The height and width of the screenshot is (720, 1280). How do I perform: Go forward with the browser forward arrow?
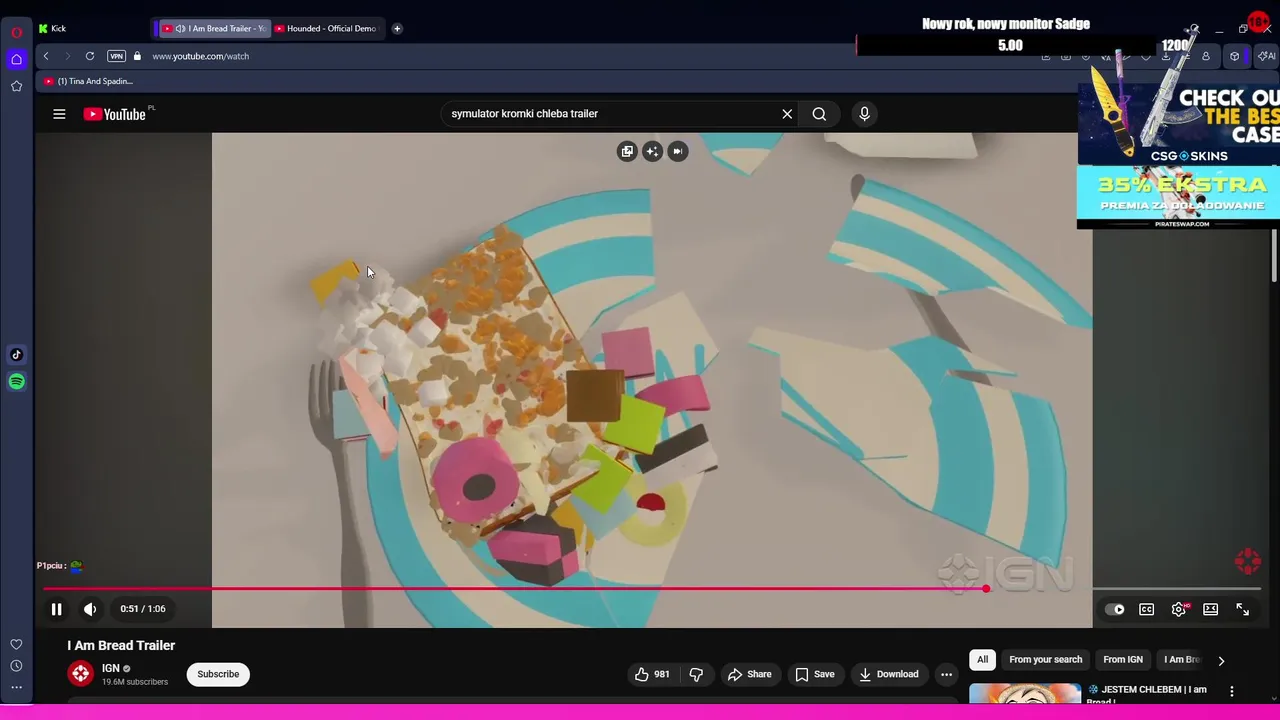[68, 57]
